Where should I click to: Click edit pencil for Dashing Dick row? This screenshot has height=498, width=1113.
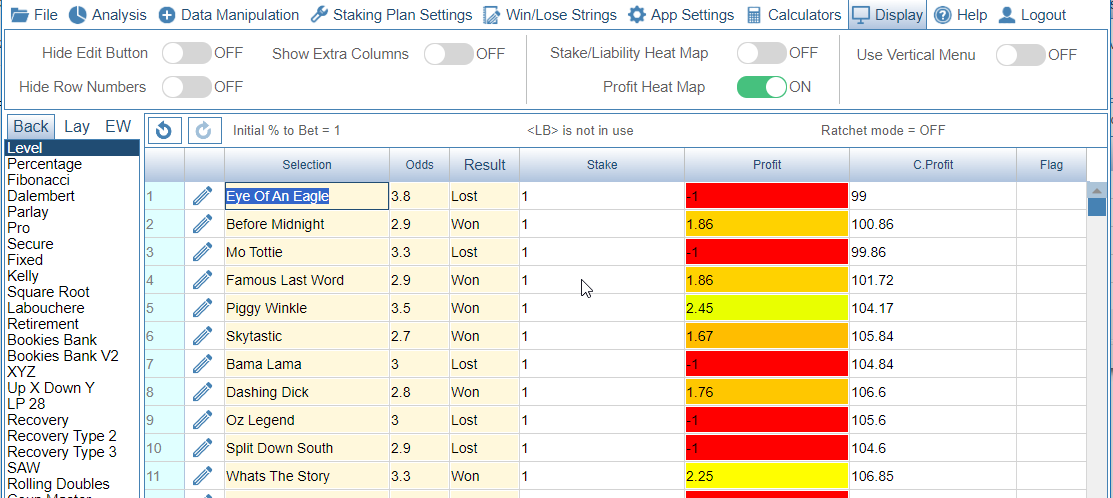click(x=203, y=392)
